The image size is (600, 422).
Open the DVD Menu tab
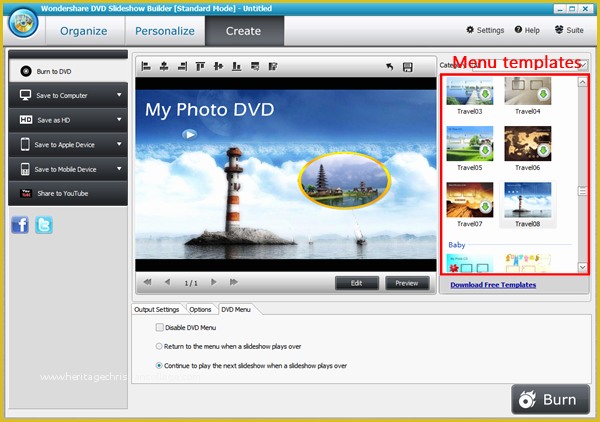click(x=236, y=310)
